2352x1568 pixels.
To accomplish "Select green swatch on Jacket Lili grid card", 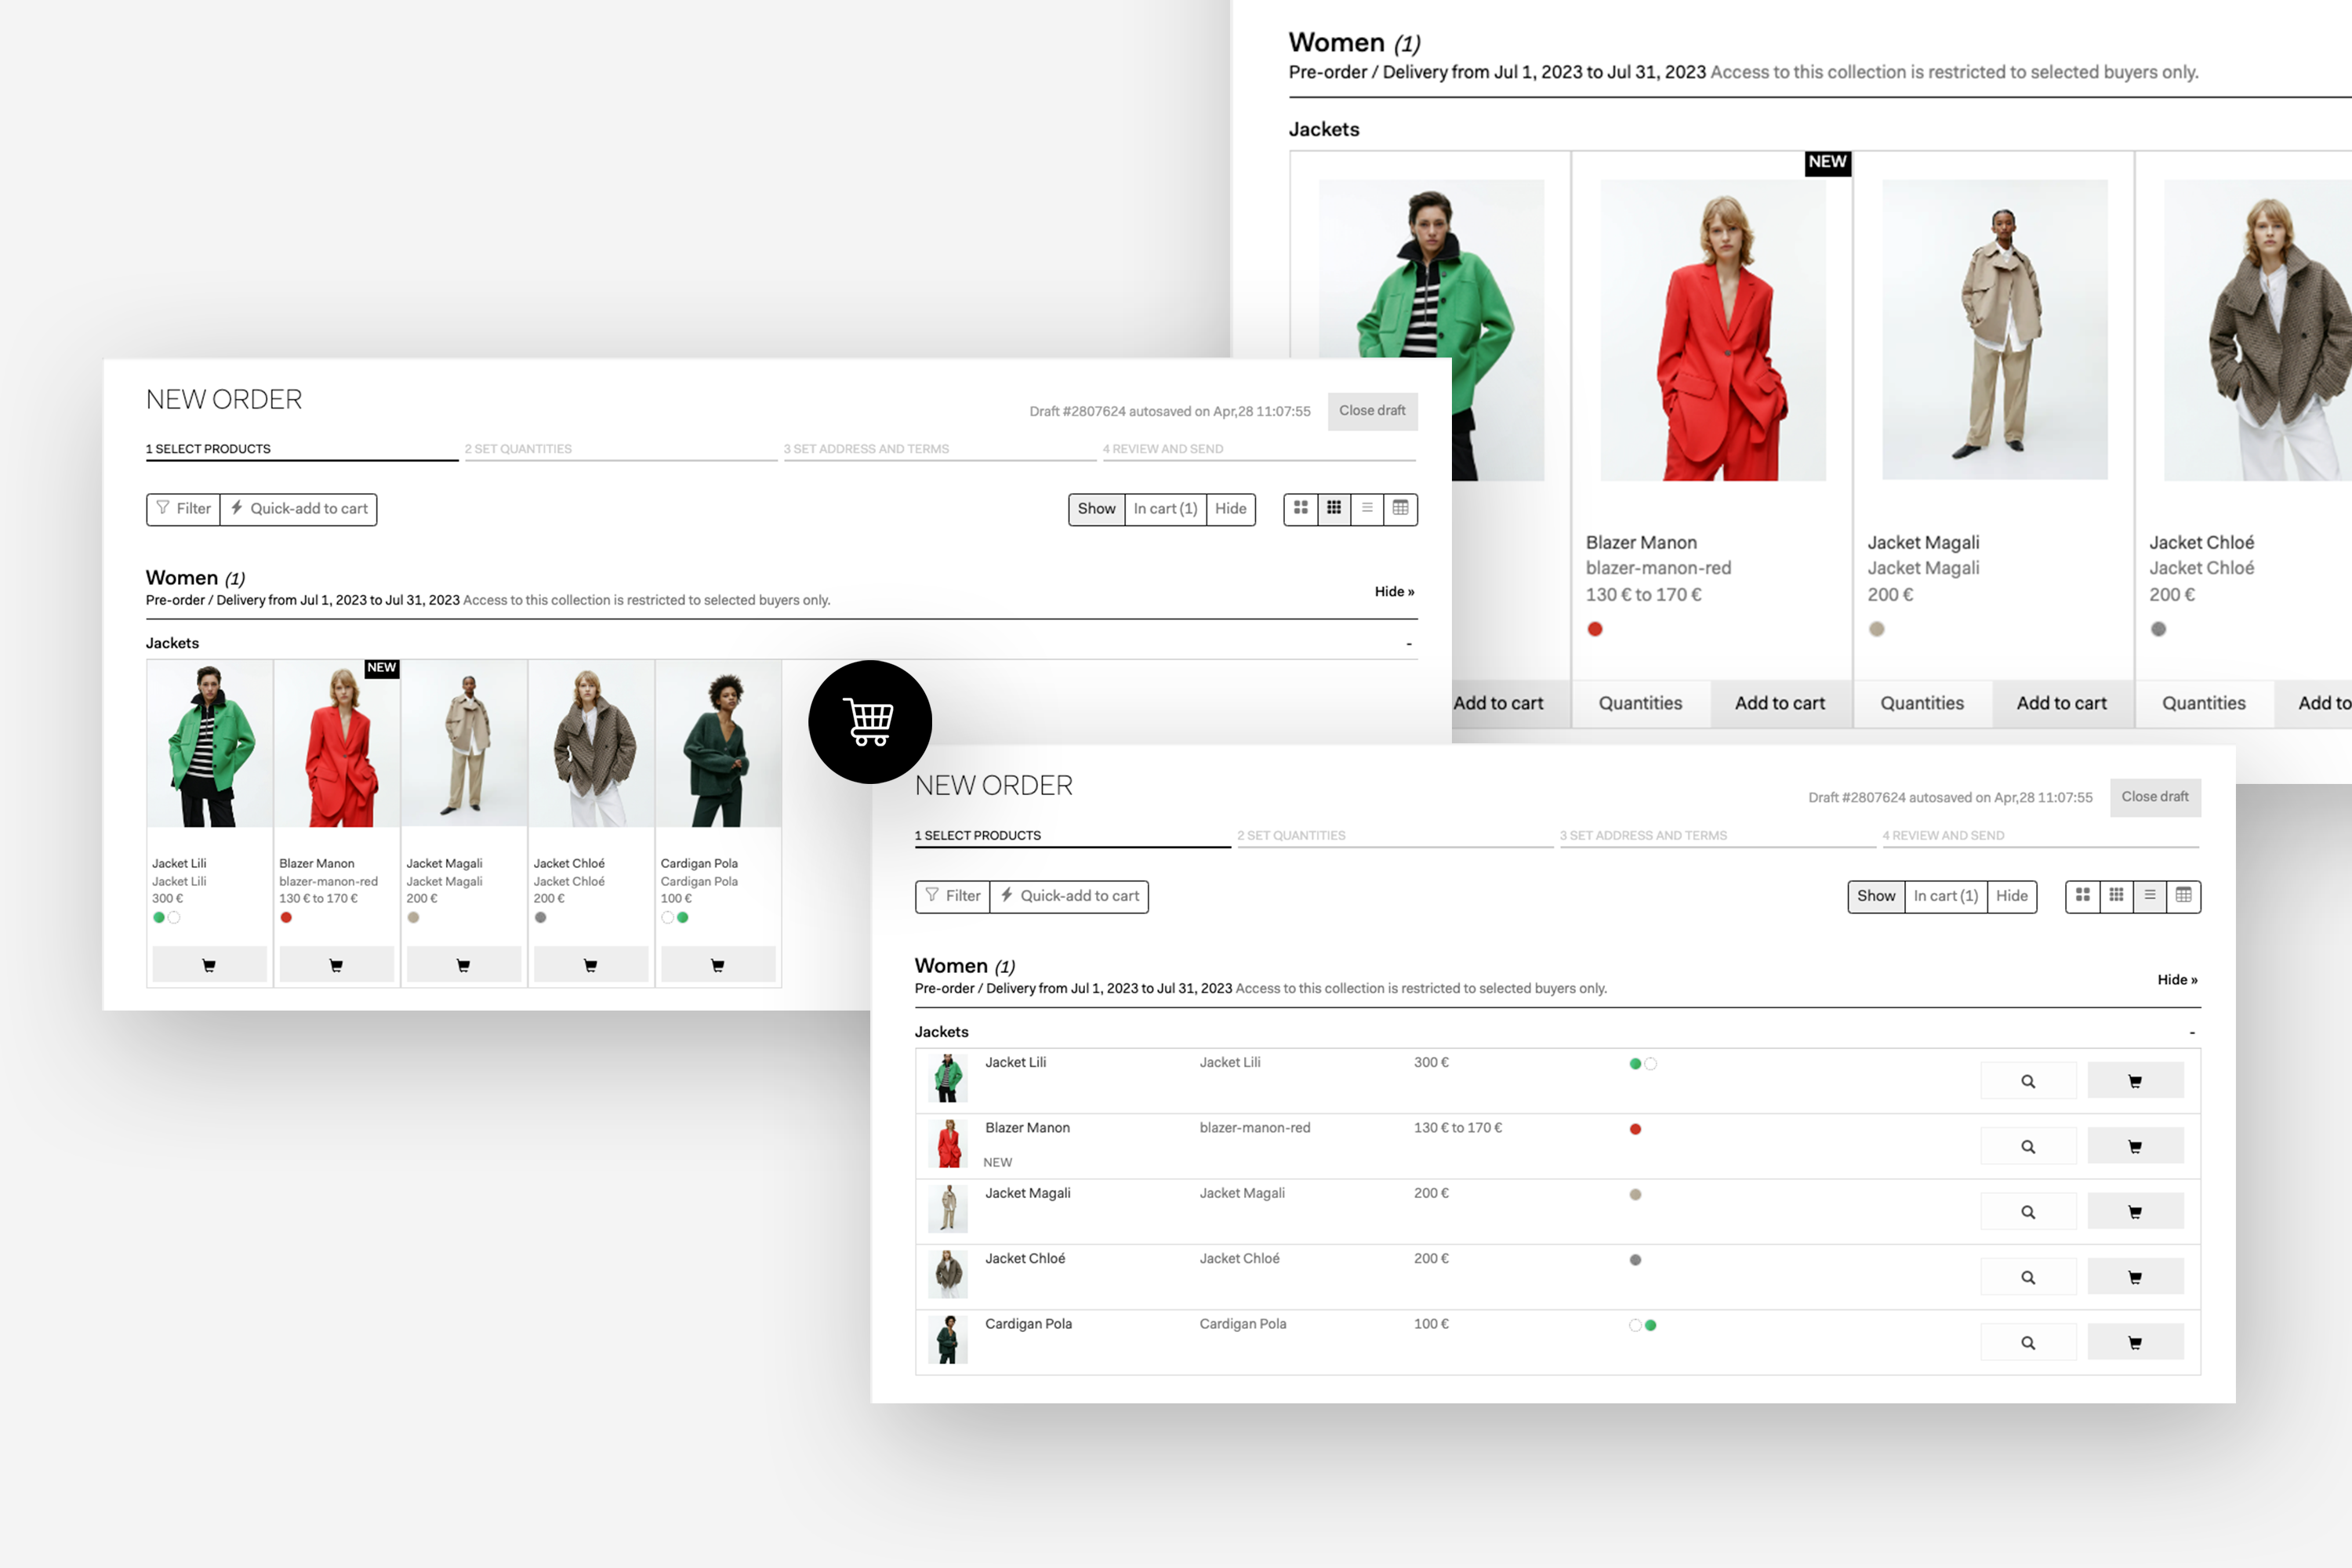I will click(x=159, y=917).
